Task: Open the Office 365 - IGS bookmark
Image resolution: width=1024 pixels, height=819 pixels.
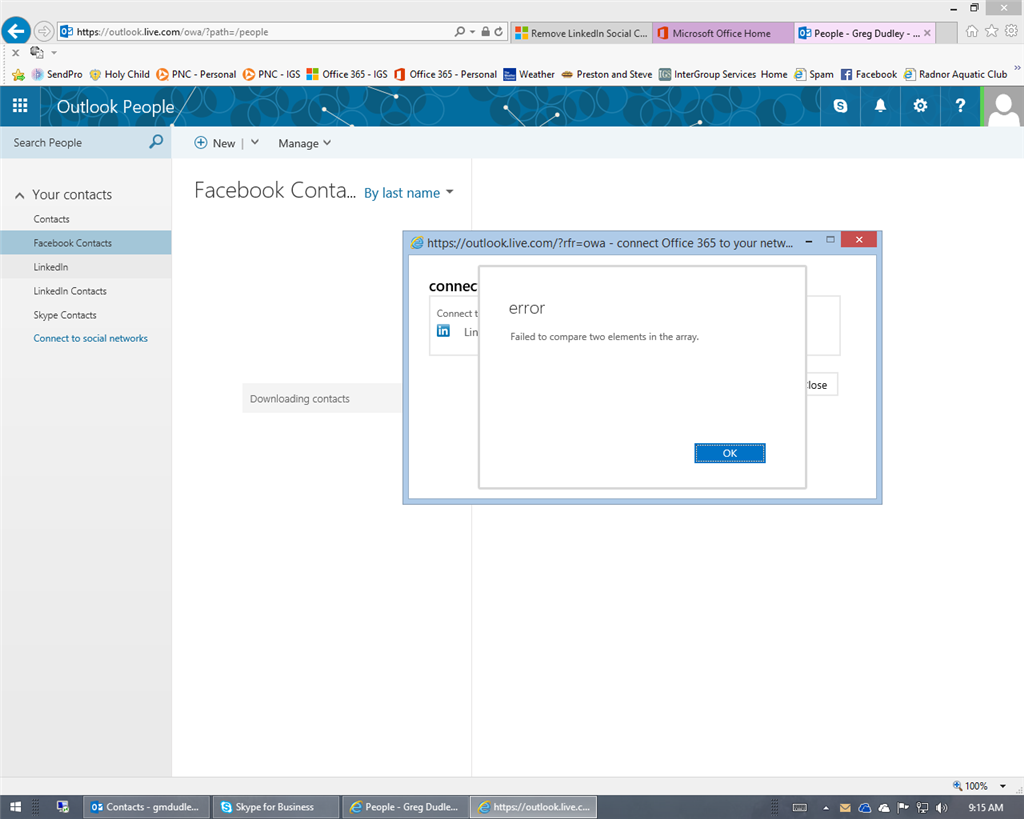Action: (347, 74)
